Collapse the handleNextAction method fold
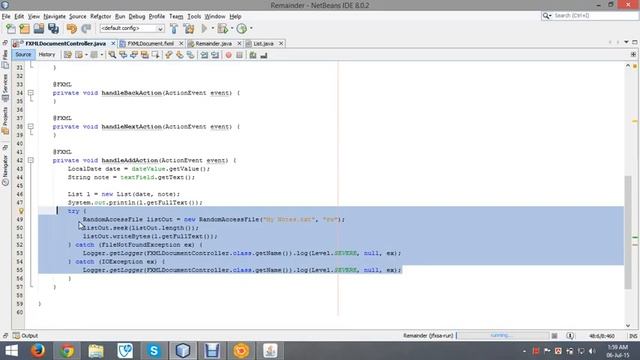The image size is (640, 360). pyautogui.click(x=31, y=127)
